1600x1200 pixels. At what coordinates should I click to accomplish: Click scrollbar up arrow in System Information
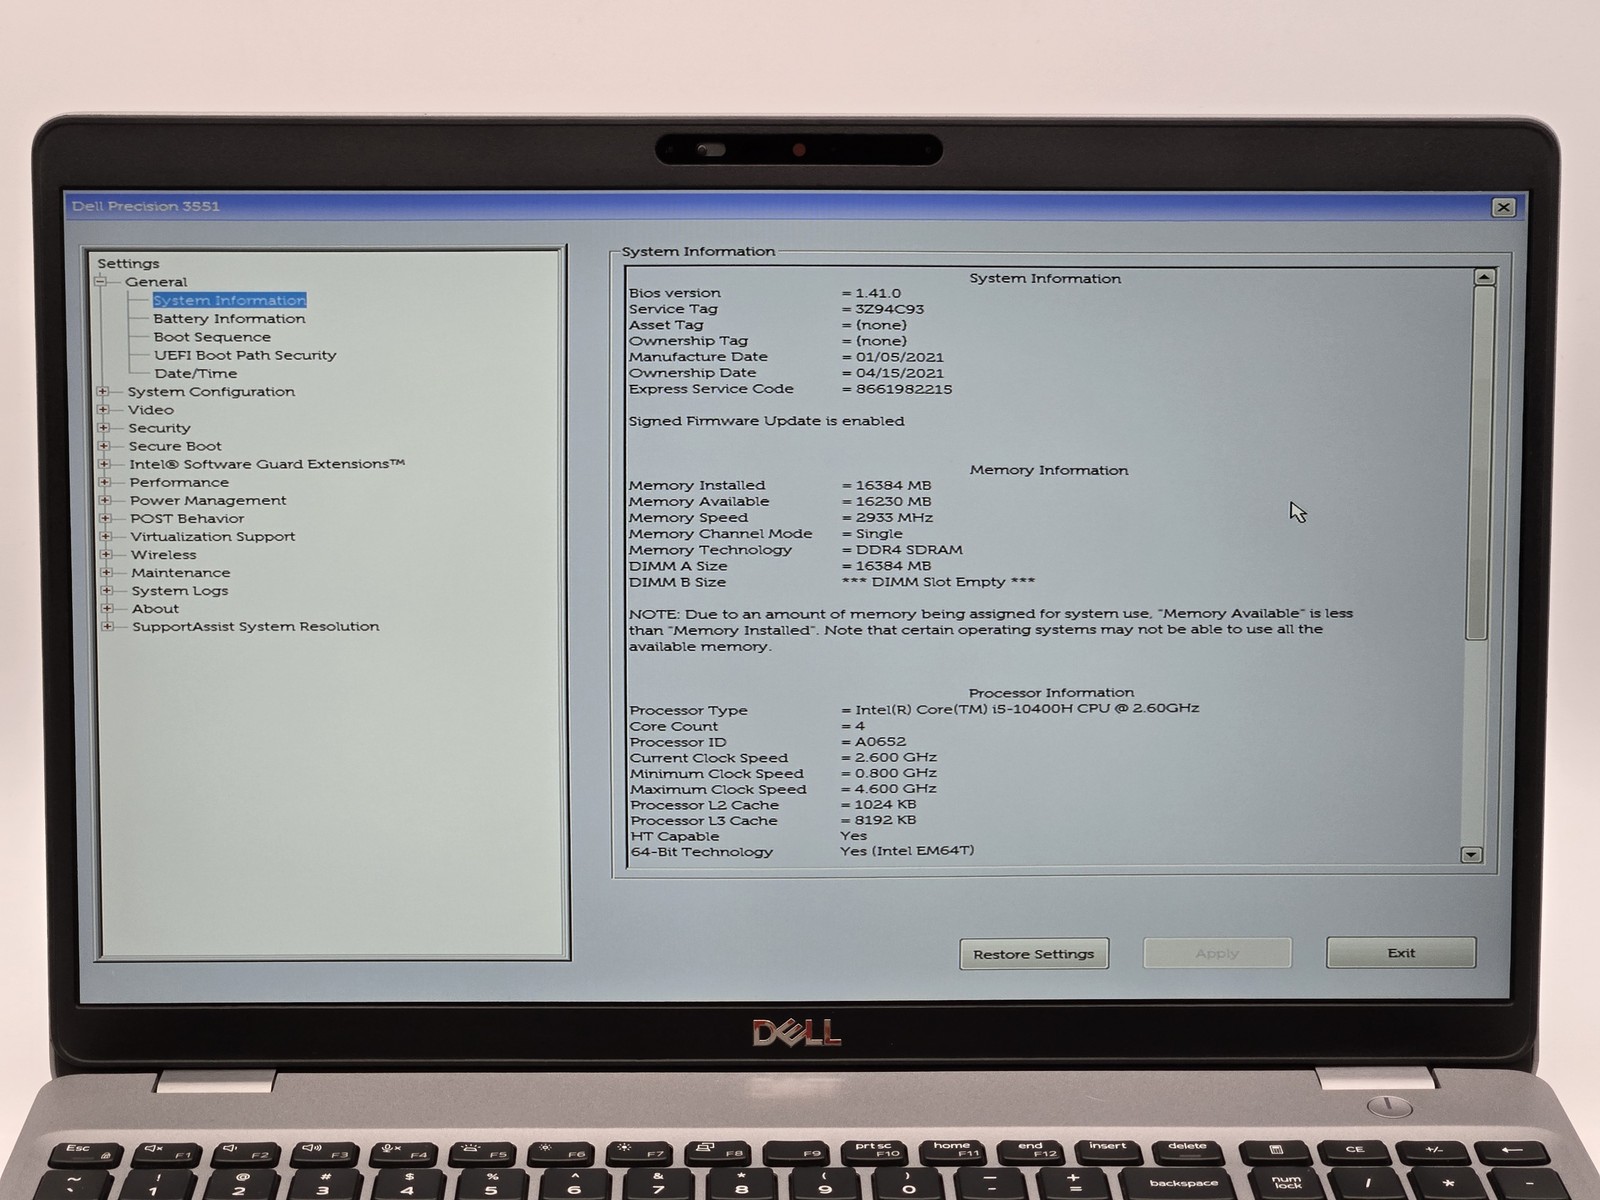[x=1485, y=277]
